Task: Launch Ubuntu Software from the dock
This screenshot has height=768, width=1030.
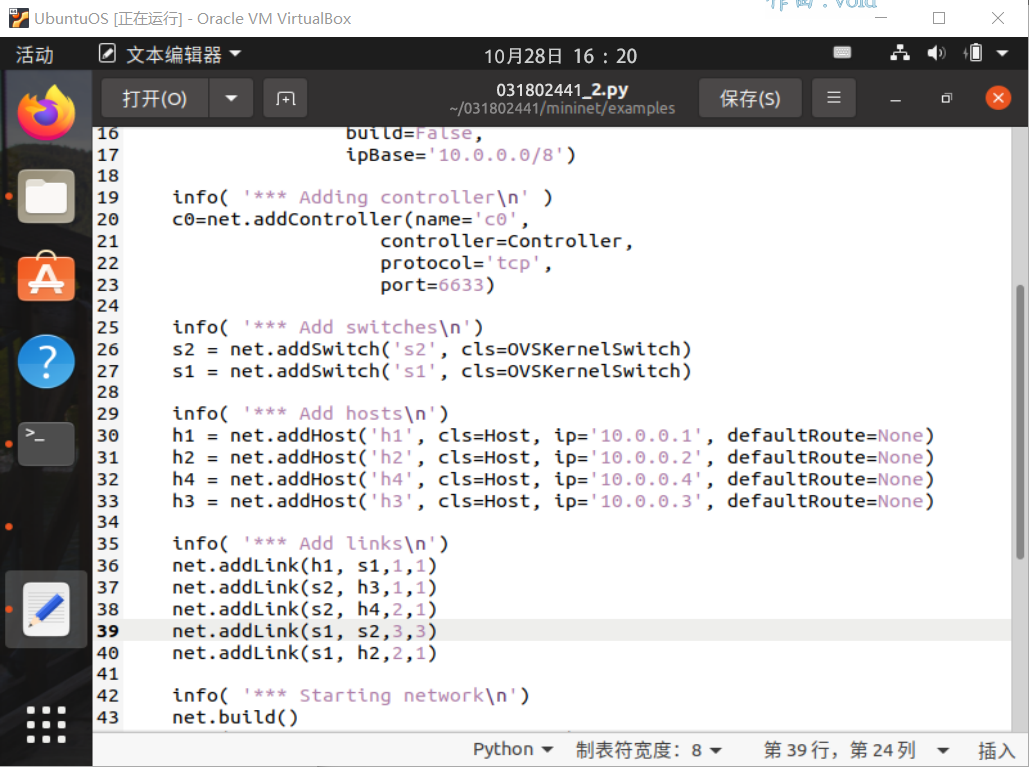Action: (x=46, y=277)
